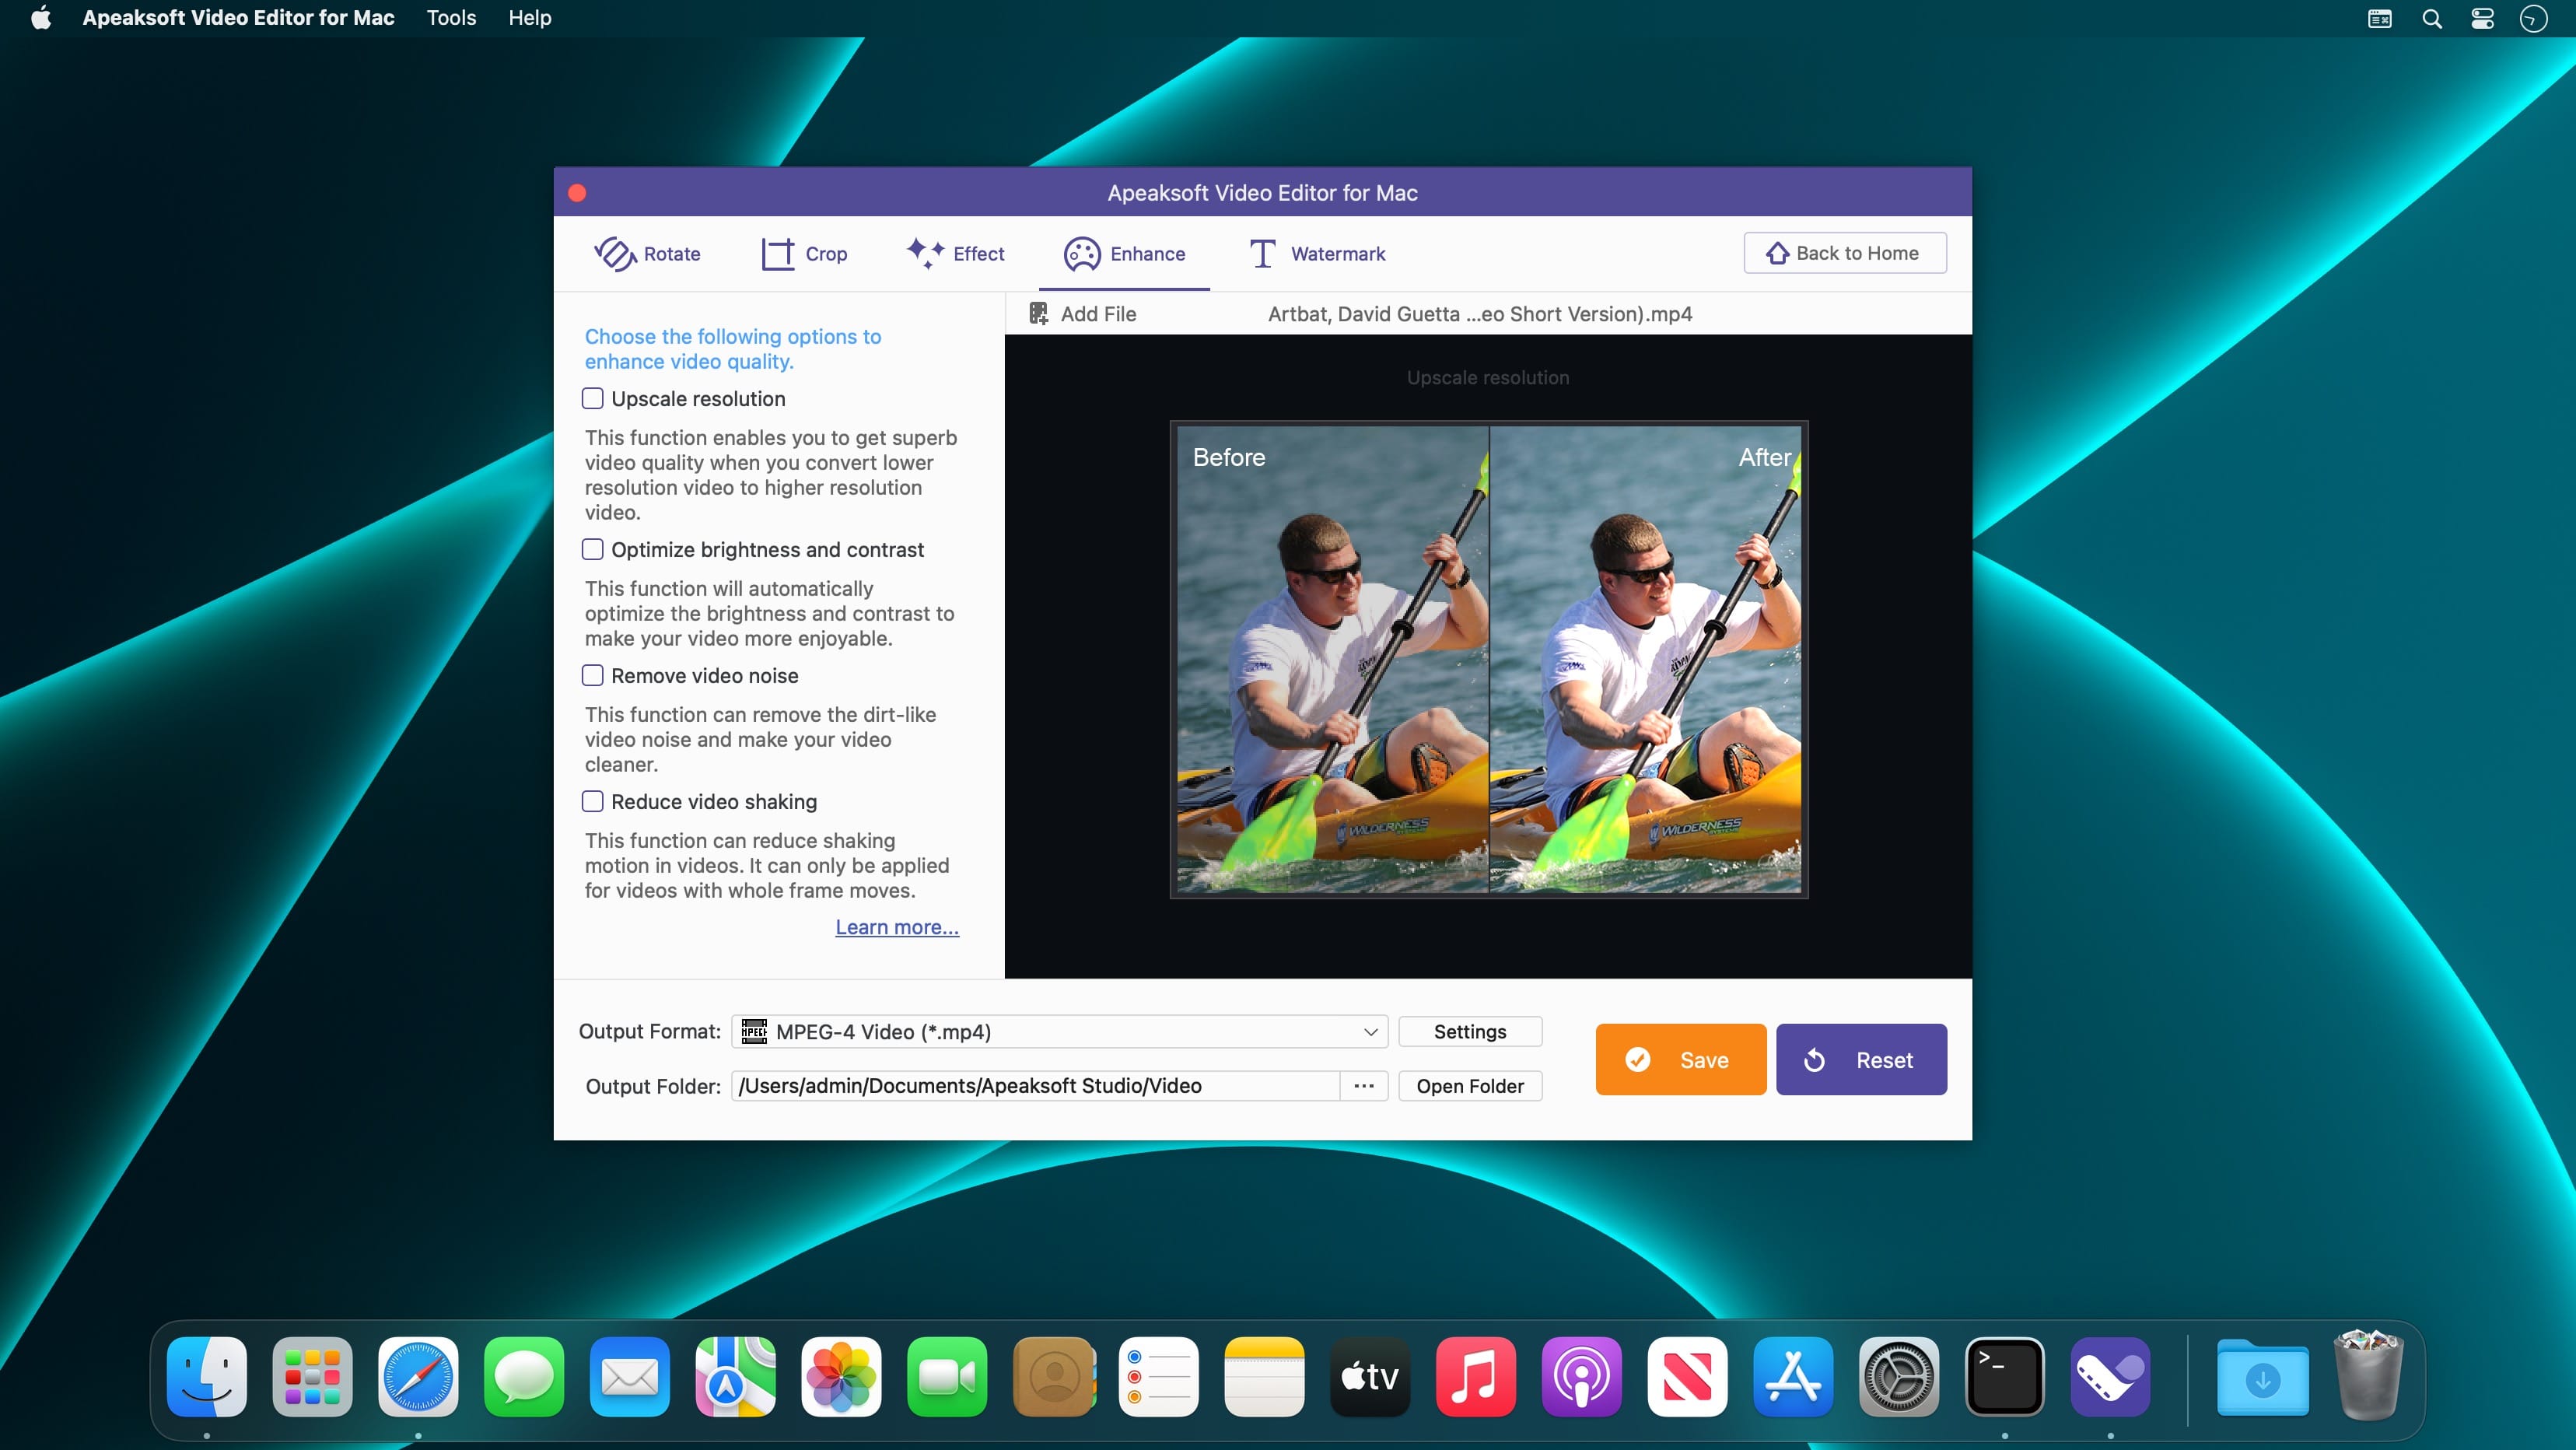
Task: Click the Output Folder path field
Action: [x=1035, y=1086]
